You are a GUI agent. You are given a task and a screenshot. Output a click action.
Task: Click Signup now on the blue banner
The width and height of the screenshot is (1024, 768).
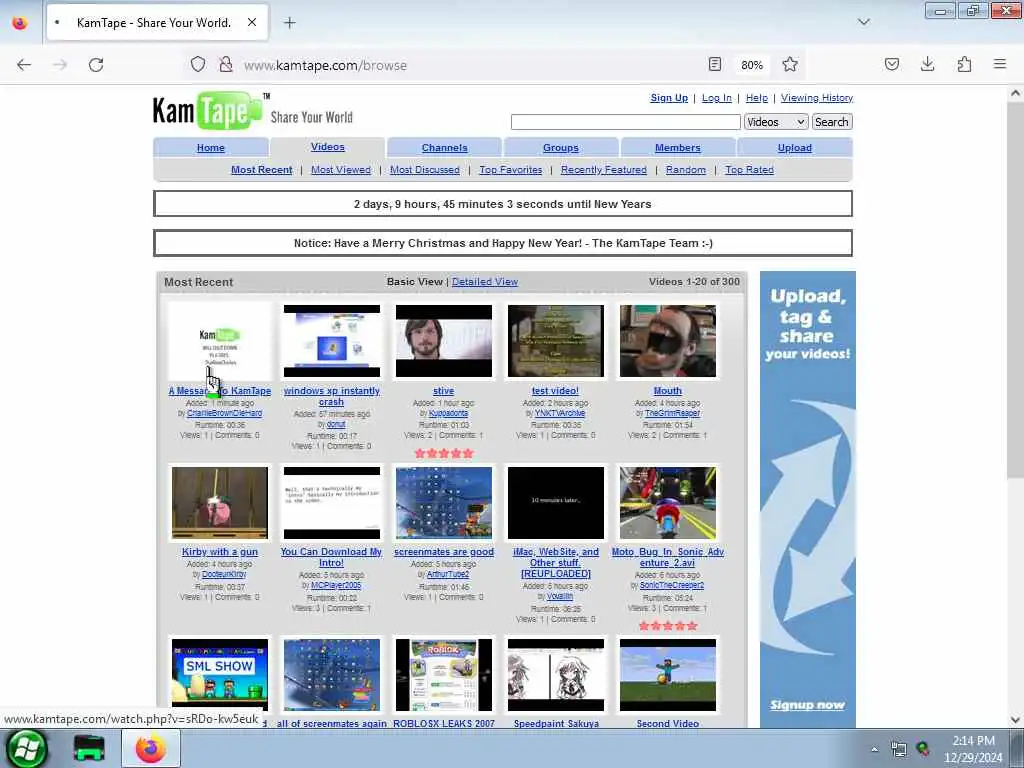pos(807,705)
